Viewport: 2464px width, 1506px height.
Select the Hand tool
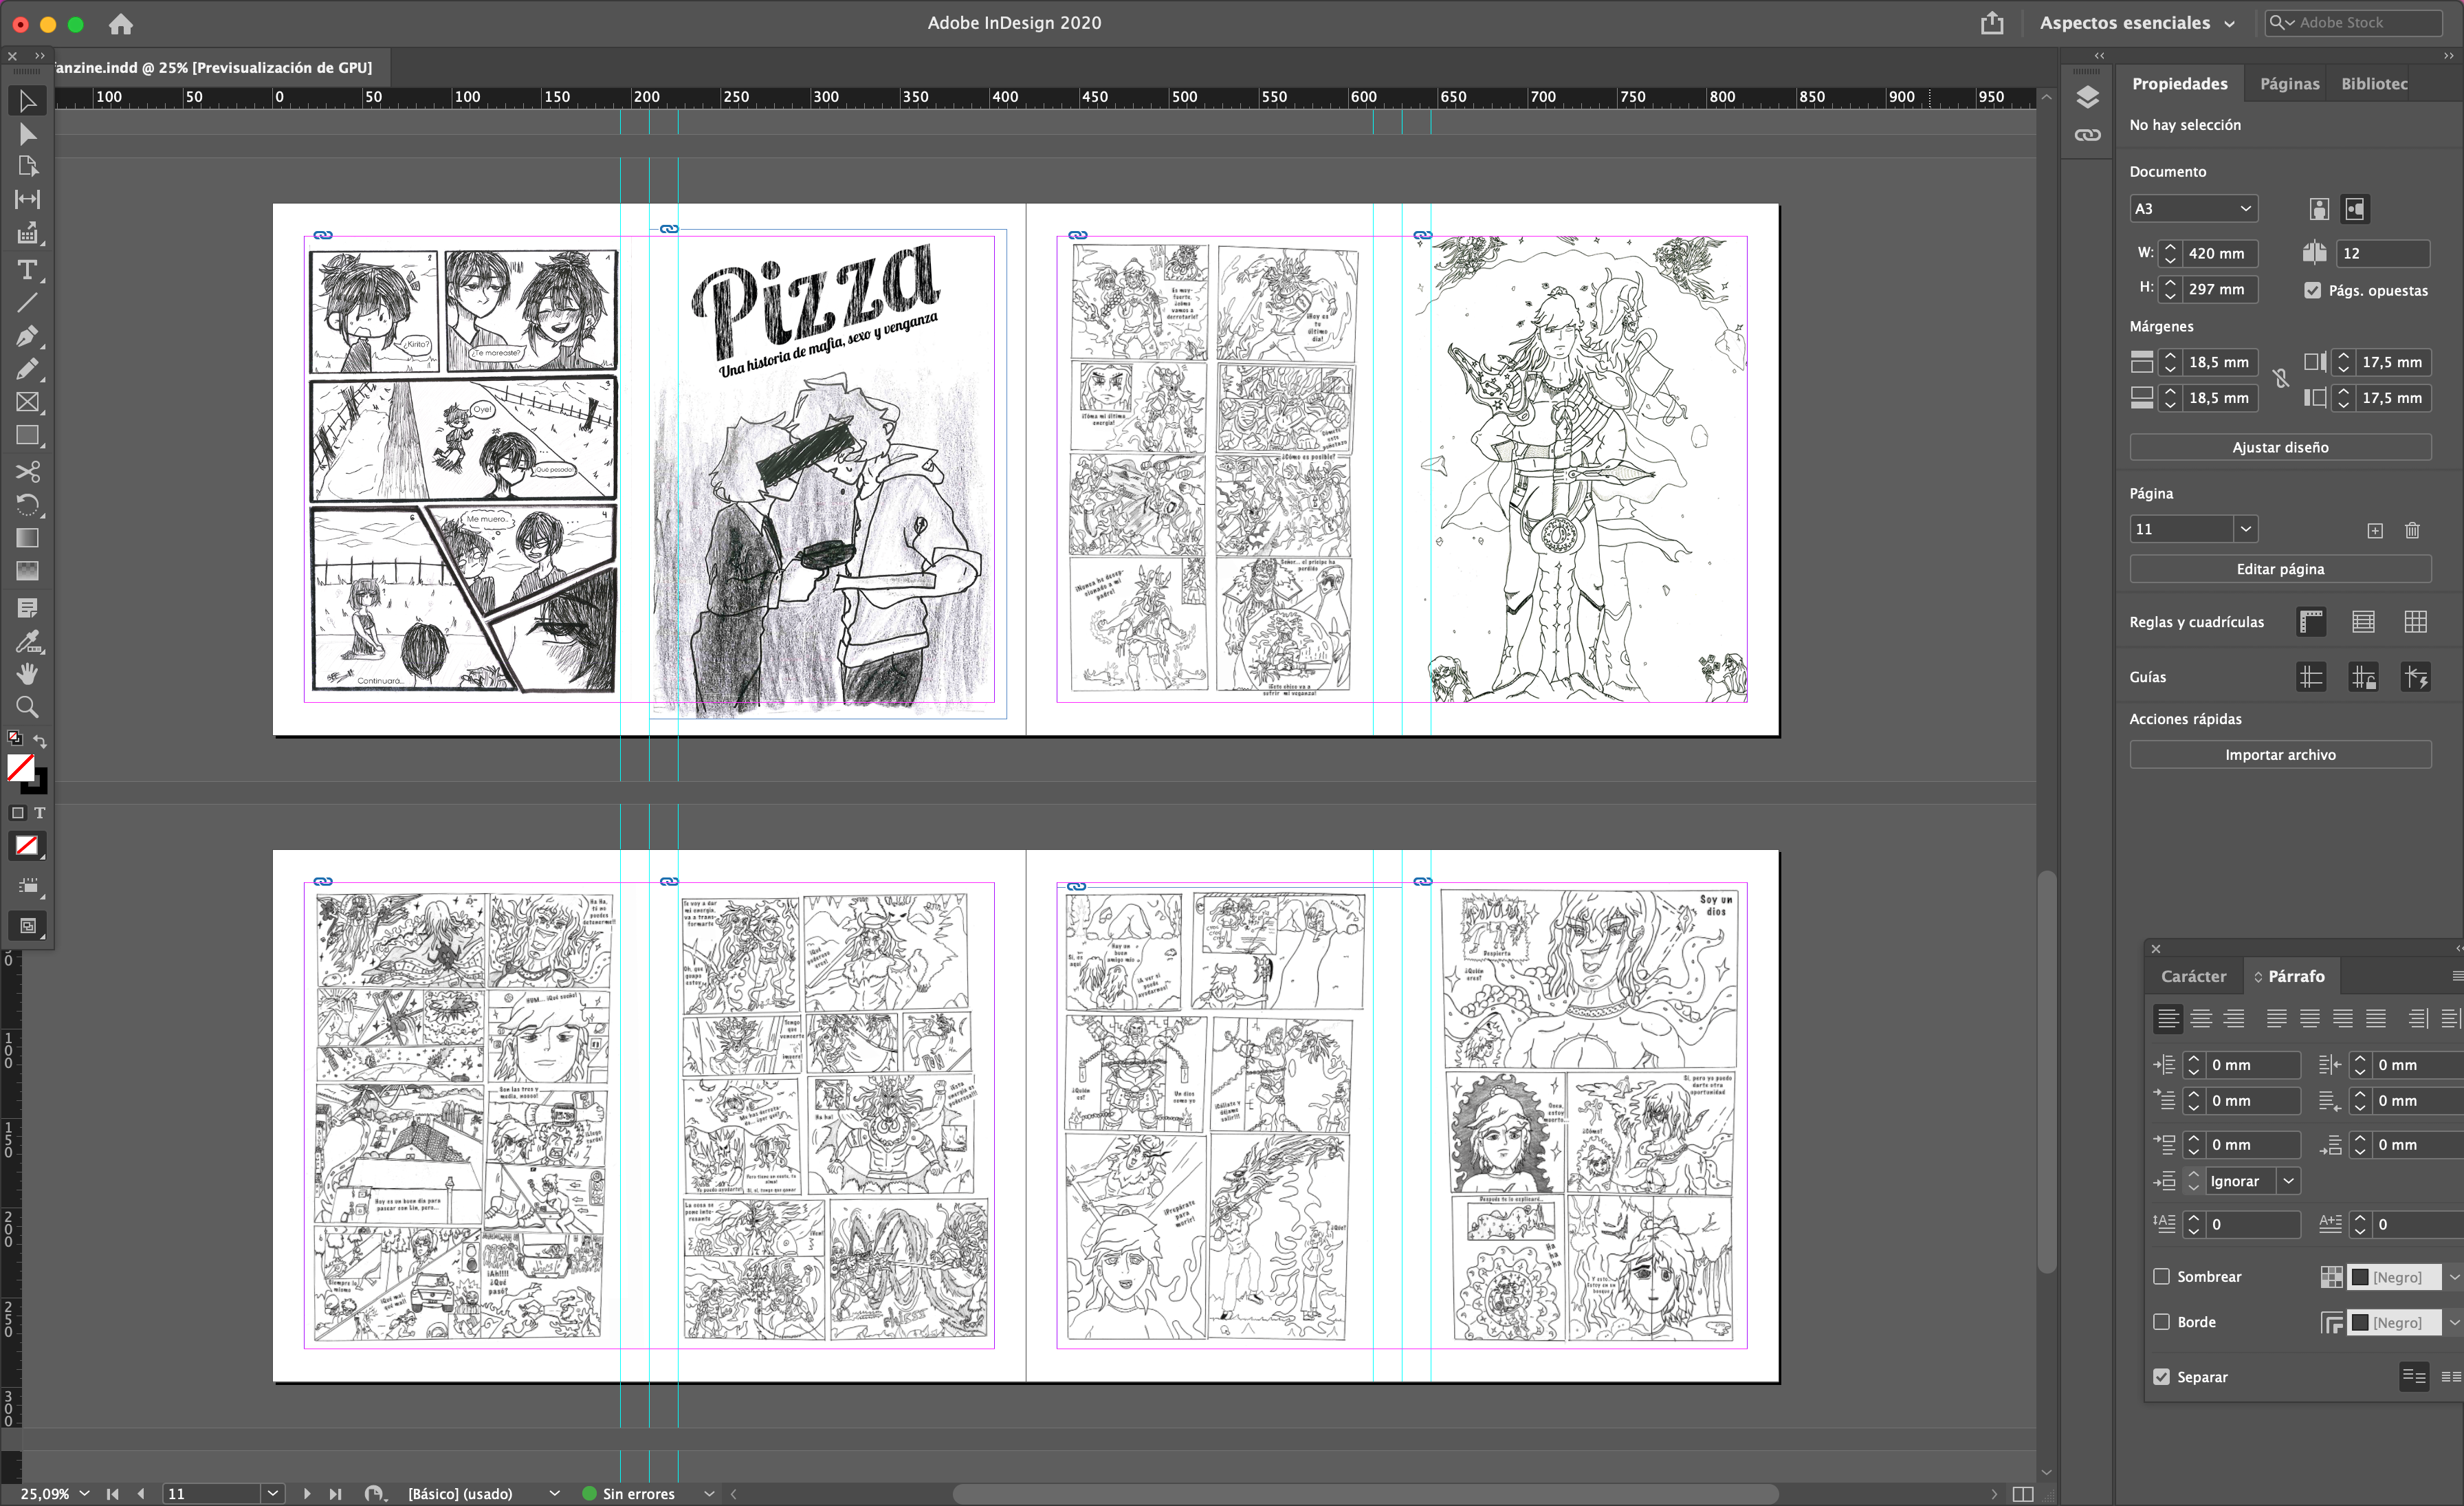click(x=27, y=674)
